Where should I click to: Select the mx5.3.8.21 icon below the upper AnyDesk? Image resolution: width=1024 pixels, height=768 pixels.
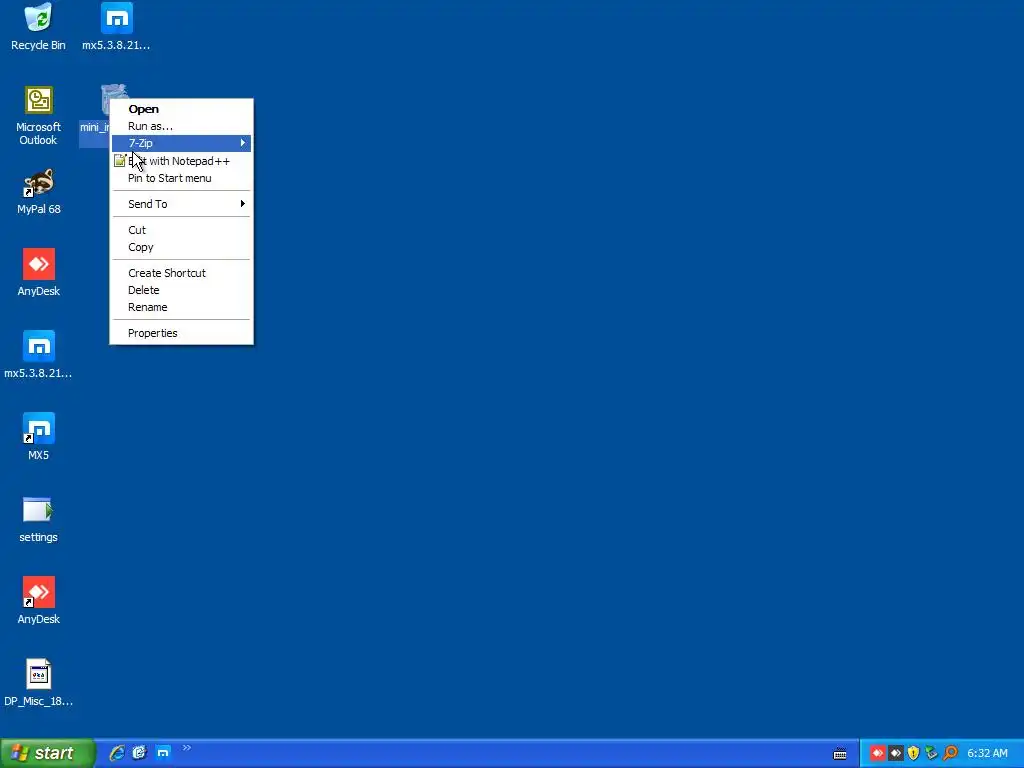pos(39,355)
